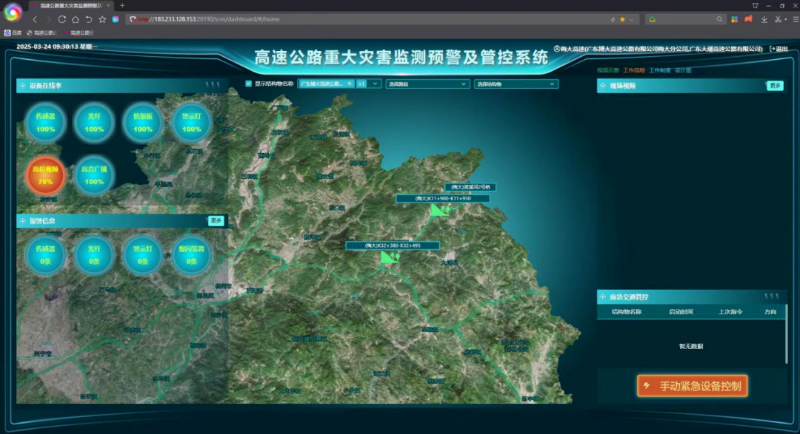Open the 选择路段 dropdown
This screenshot has width=800, height=434.
pos(427,85)
